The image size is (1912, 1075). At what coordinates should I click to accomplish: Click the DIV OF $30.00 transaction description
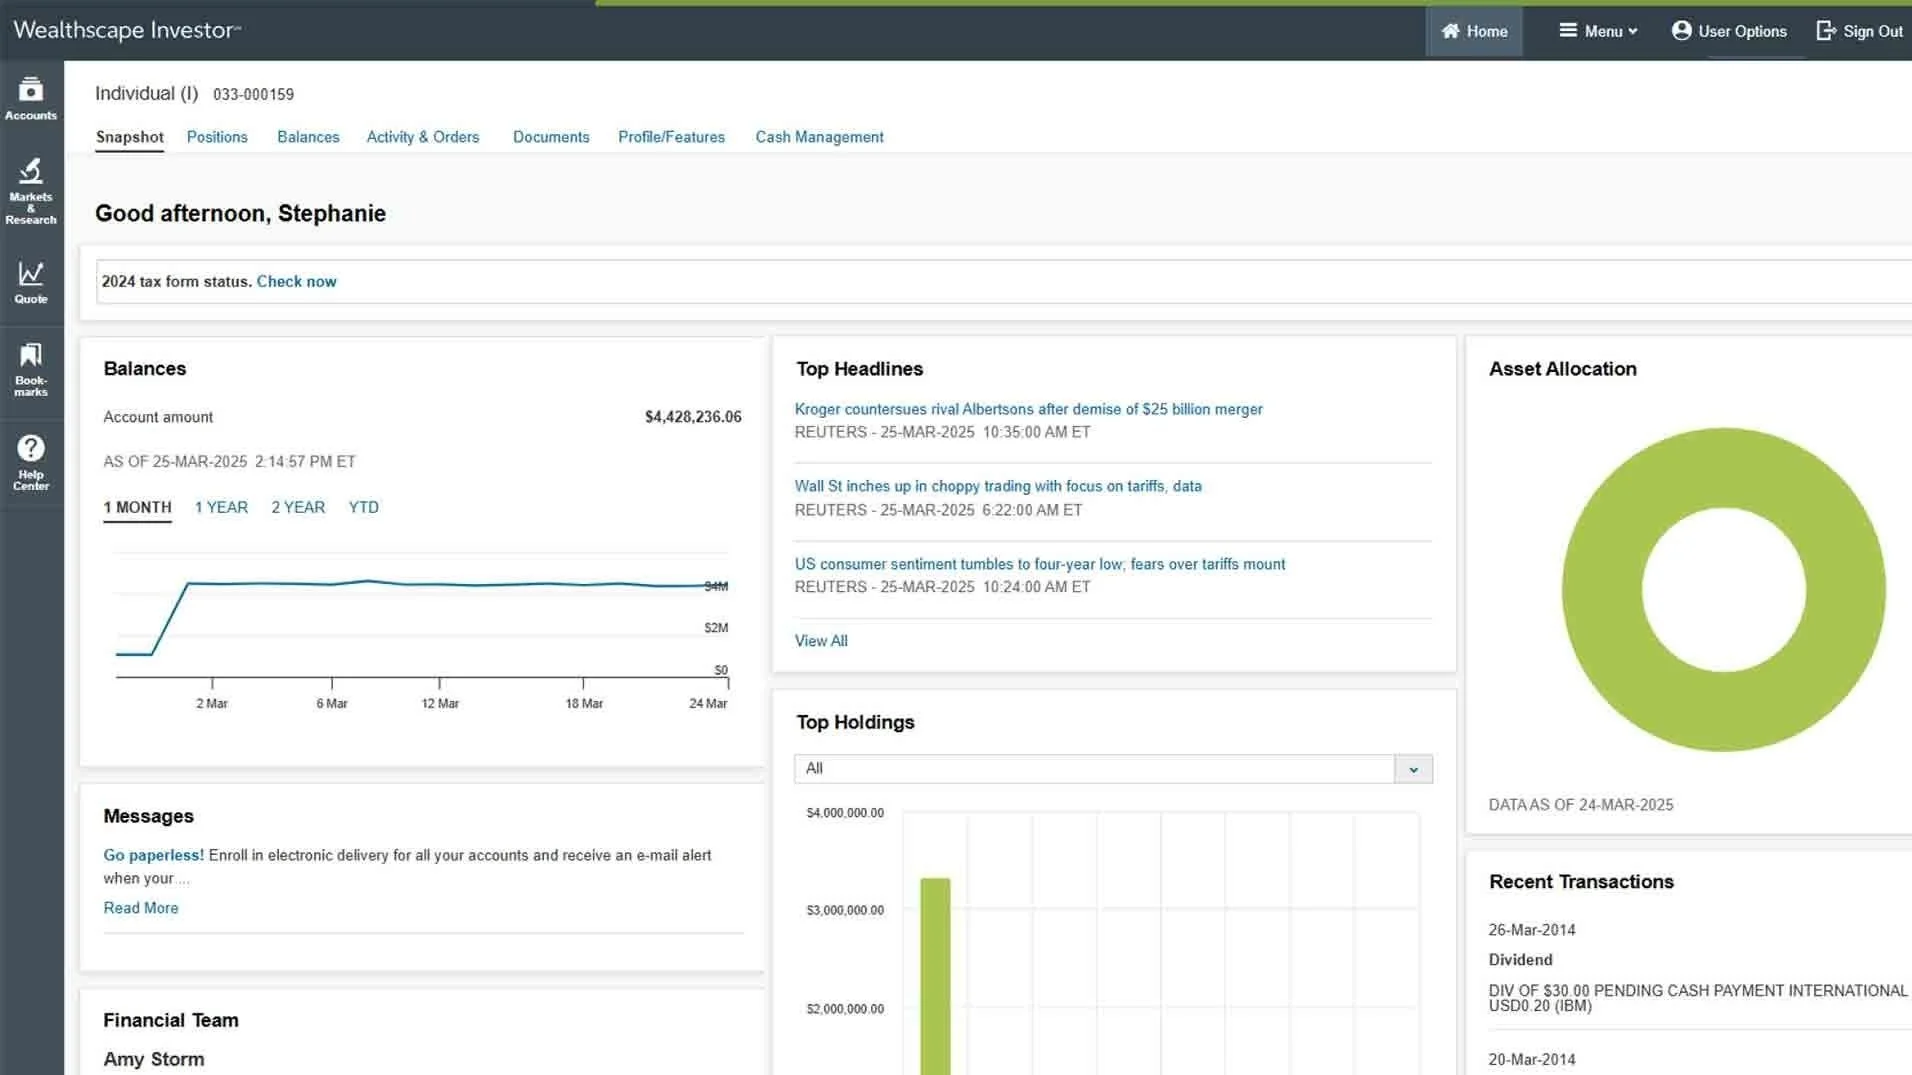1698,998
